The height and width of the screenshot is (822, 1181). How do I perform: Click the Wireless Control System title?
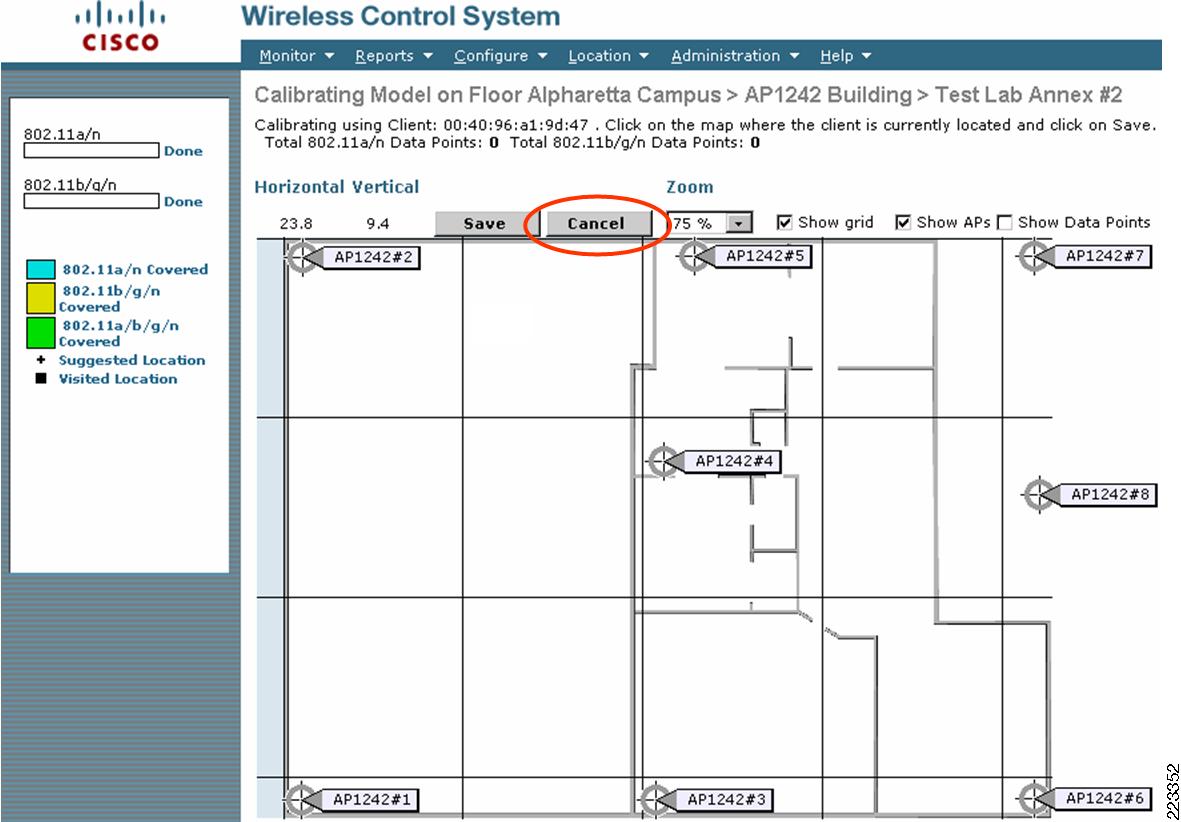coord(401,17)
